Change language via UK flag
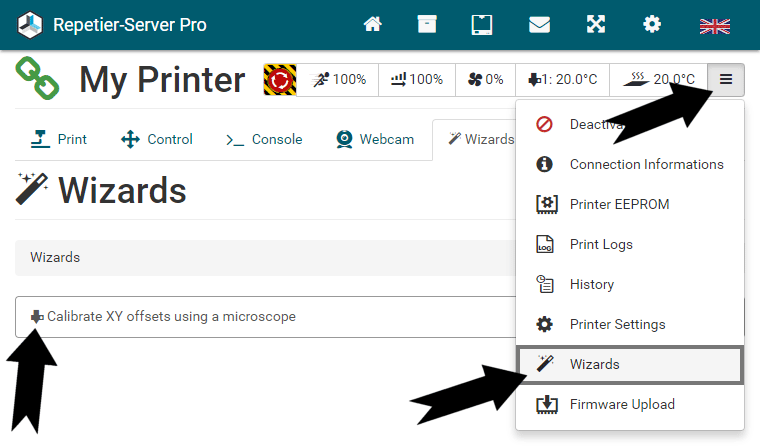The height and width of the screenshot is (446, 760). pyautogui.click(x=714, y=26)
